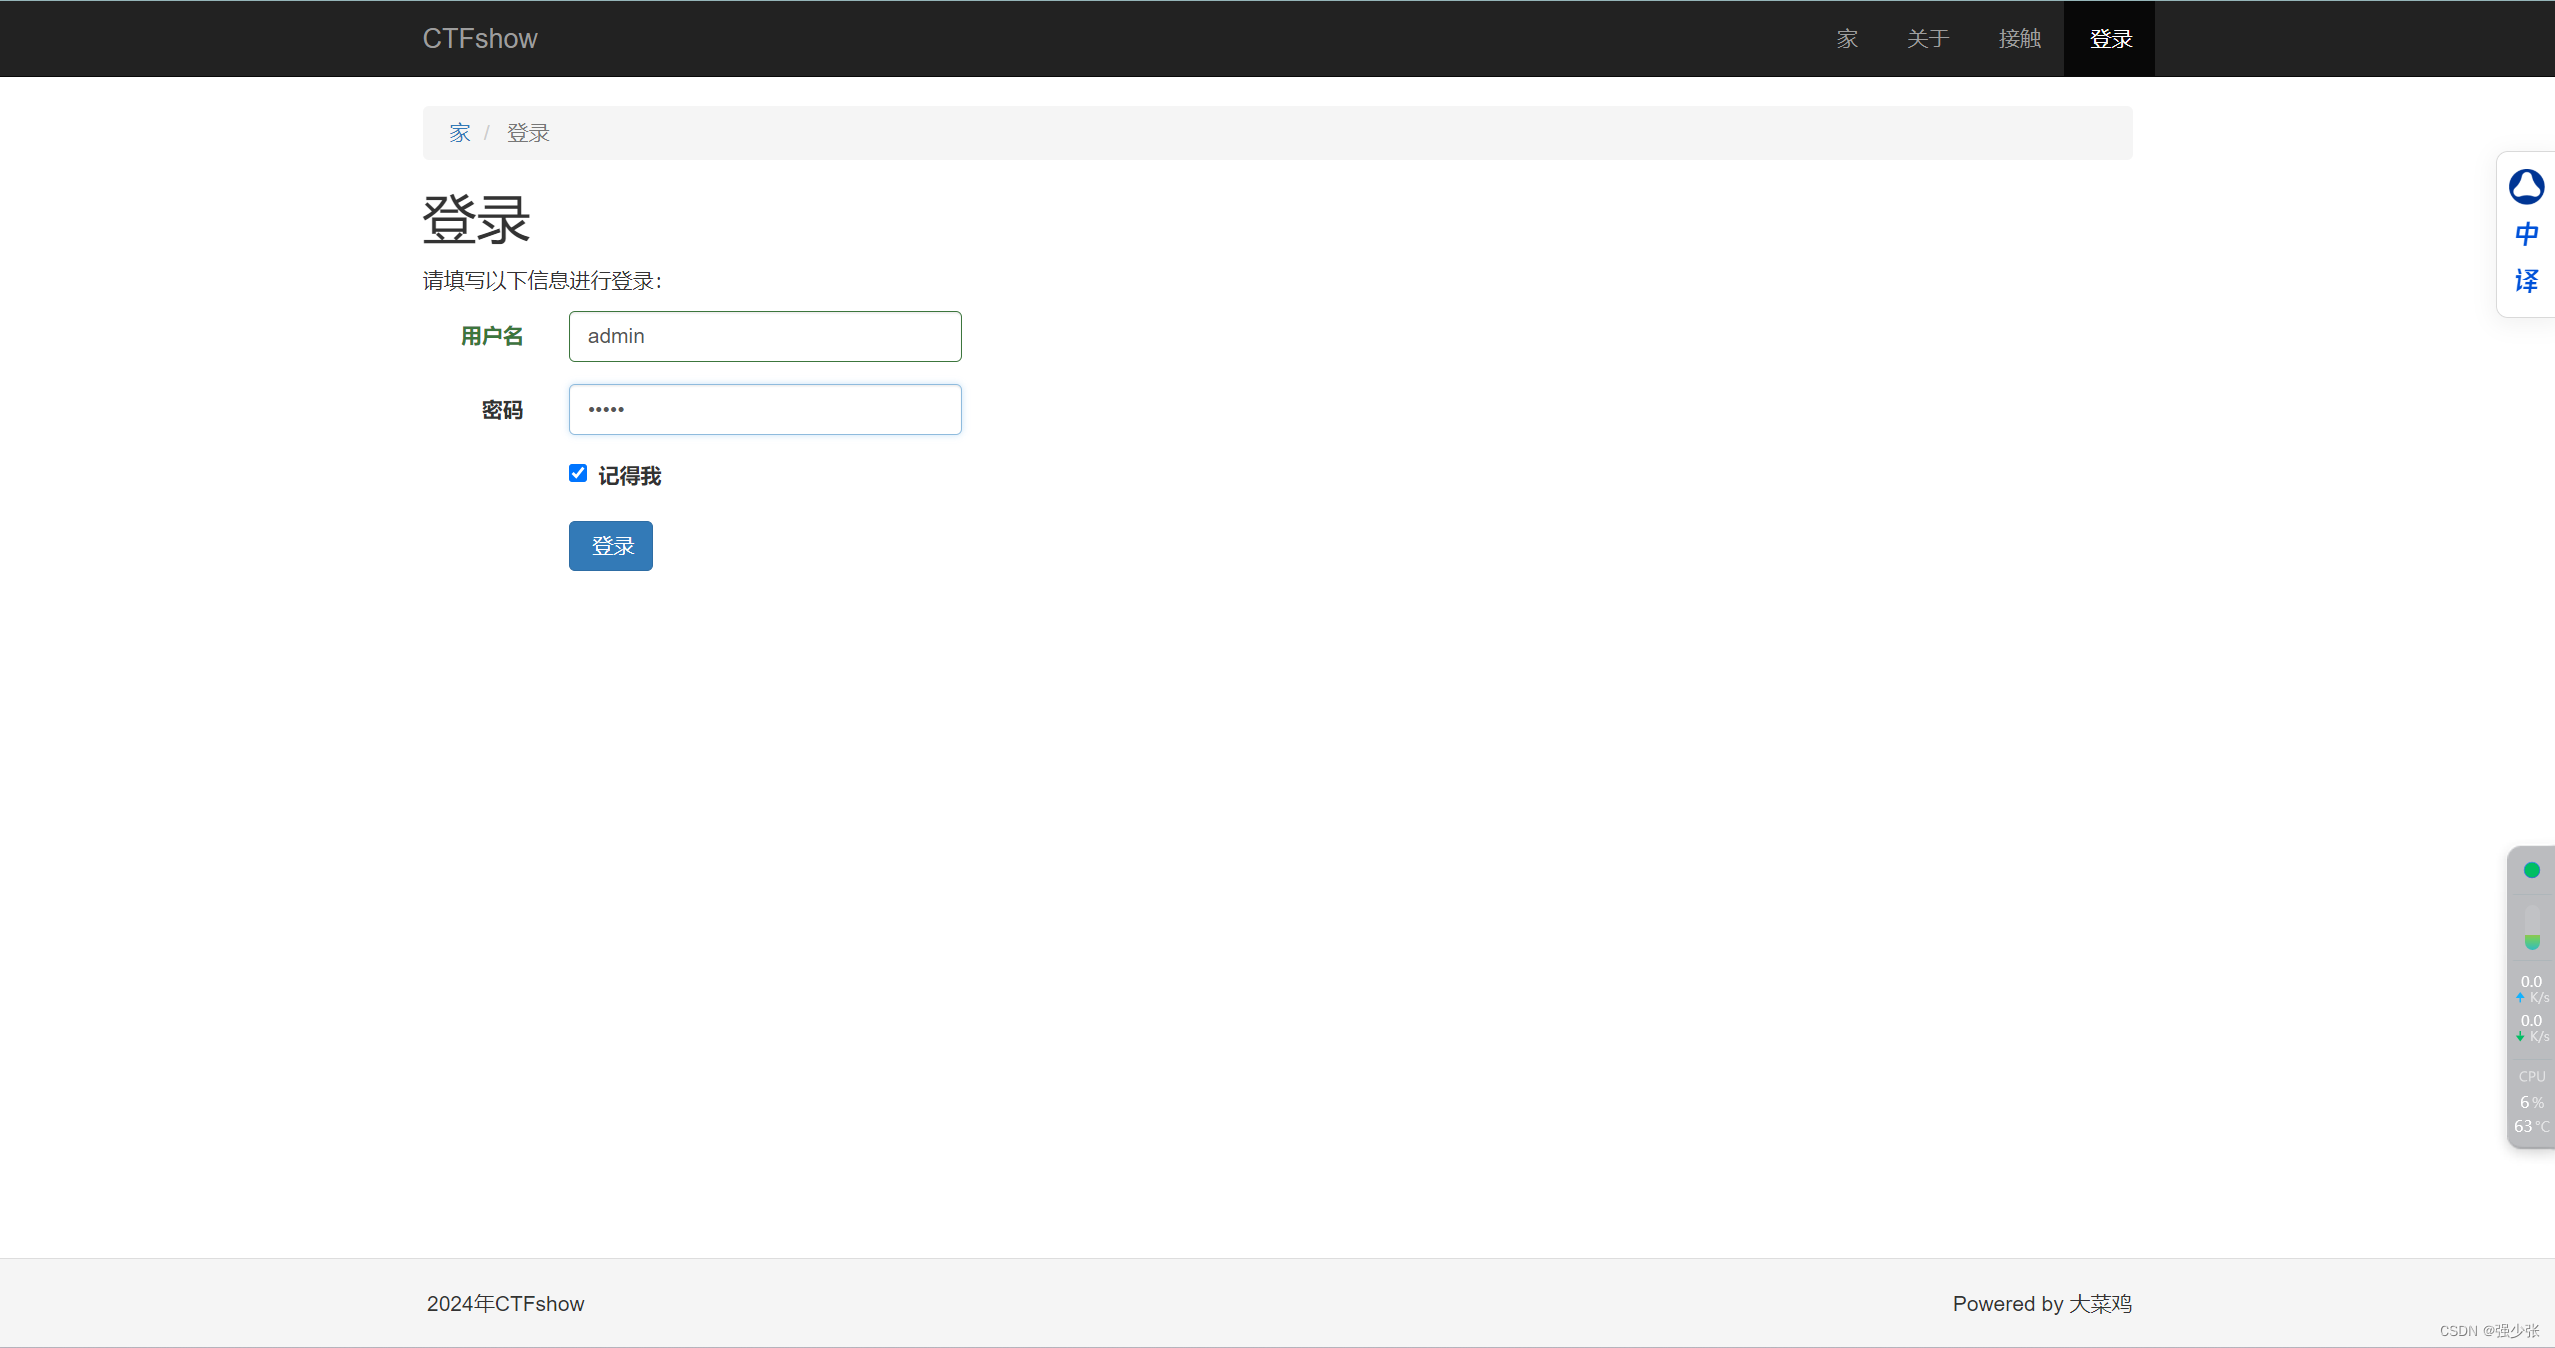The width and height of the screenshot is (2555, 1348).
Task: Click the 用户名 field label
Action: (x=492, y=336)
